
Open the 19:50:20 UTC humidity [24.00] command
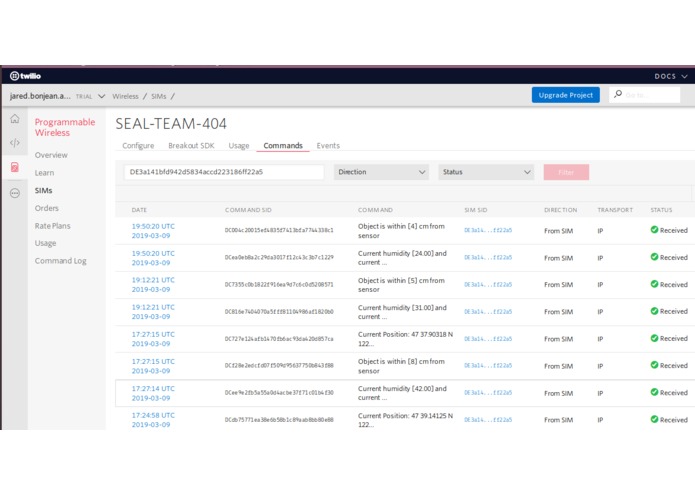coord(153,258)
